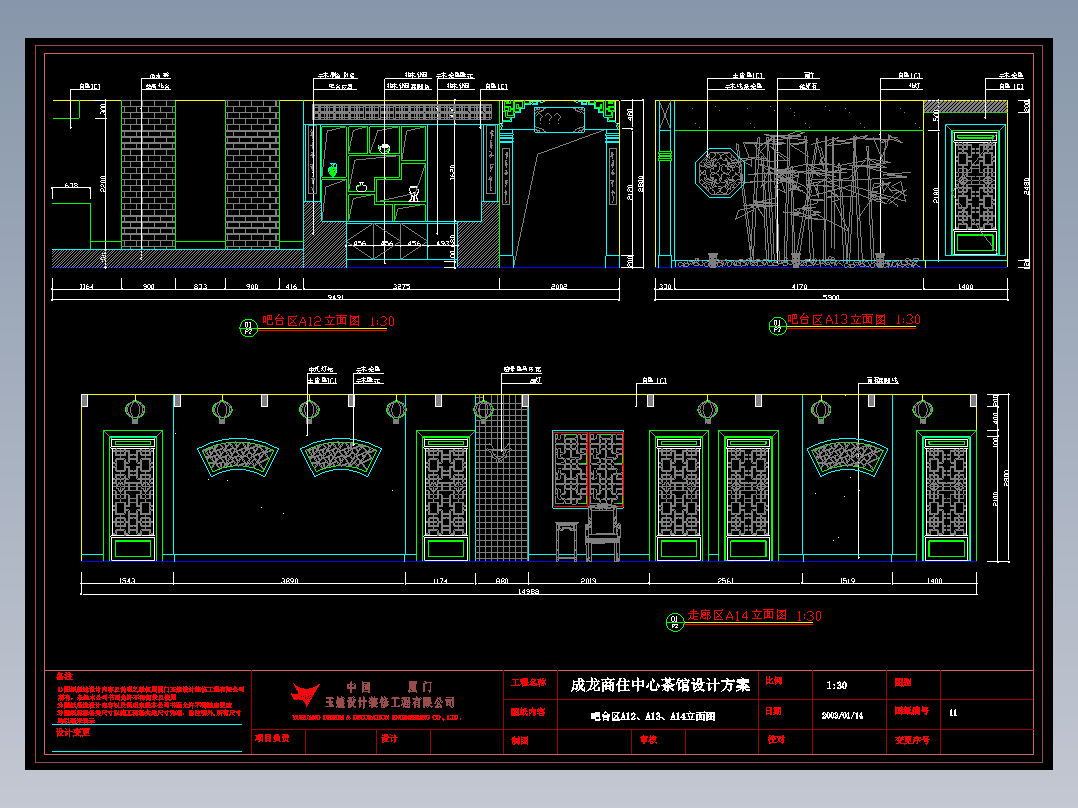Viewport: 1078px width, 808px height.
Task: Click the section marker circle beside A13 title
Action: point(777,326)
